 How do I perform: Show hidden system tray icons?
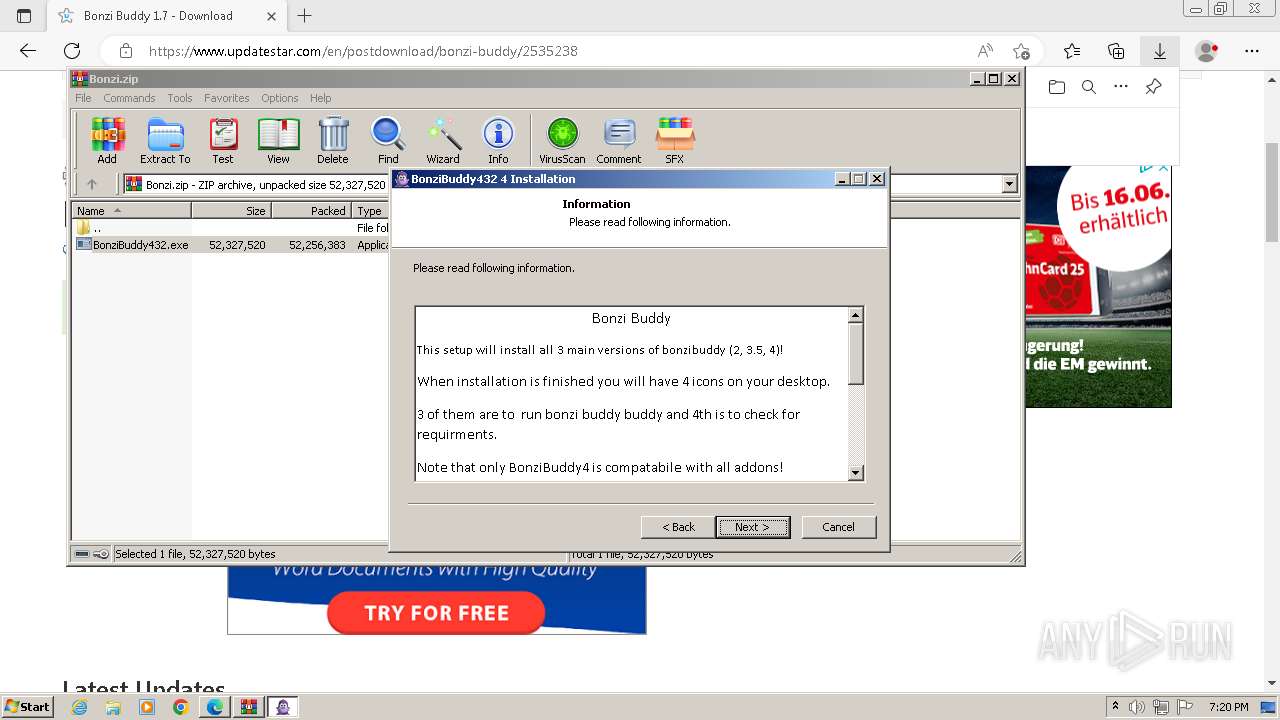1115,706
